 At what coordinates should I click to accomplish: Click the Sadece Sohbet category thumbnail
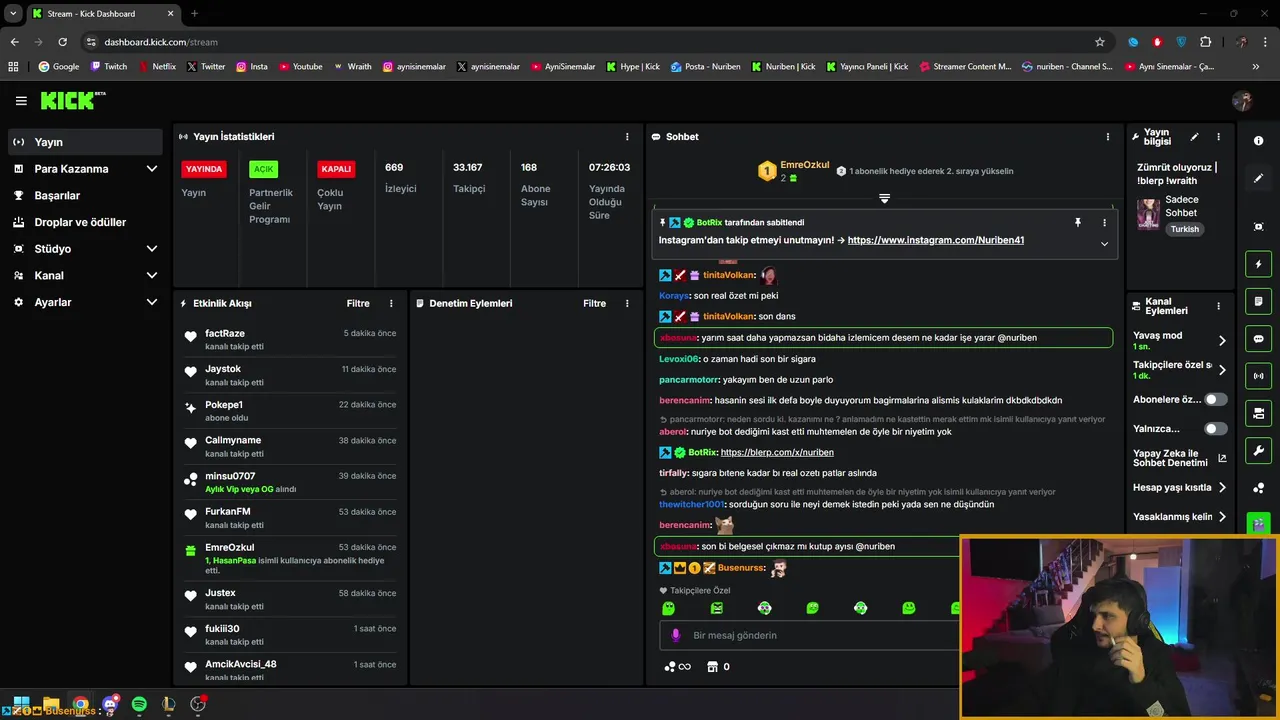(1148, 214)
